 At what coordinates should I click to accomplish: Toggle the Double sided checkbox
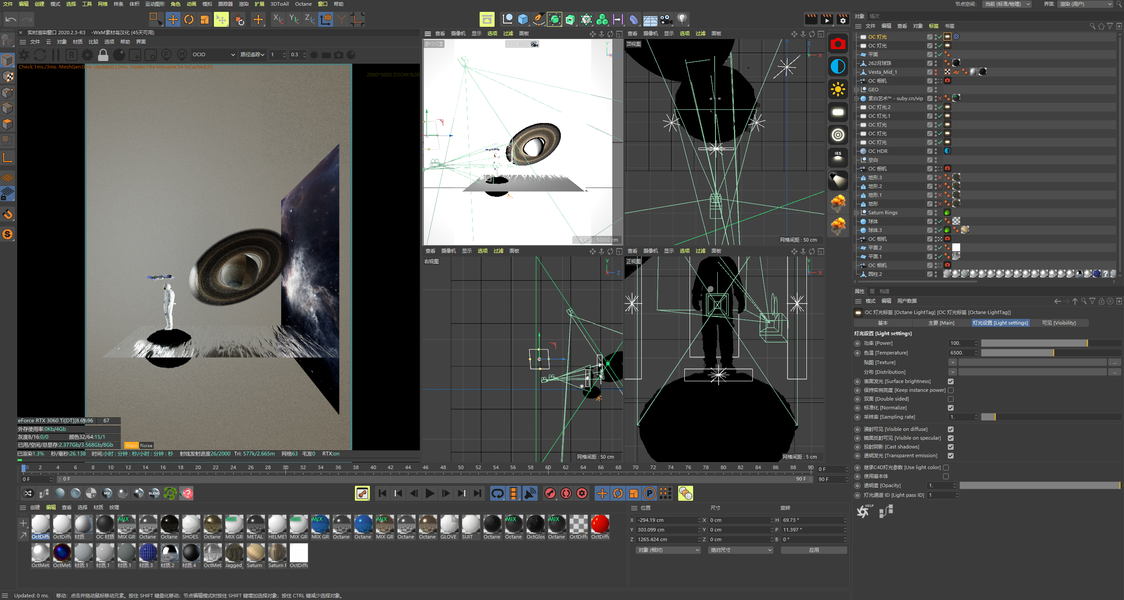[x=950, y=399]
